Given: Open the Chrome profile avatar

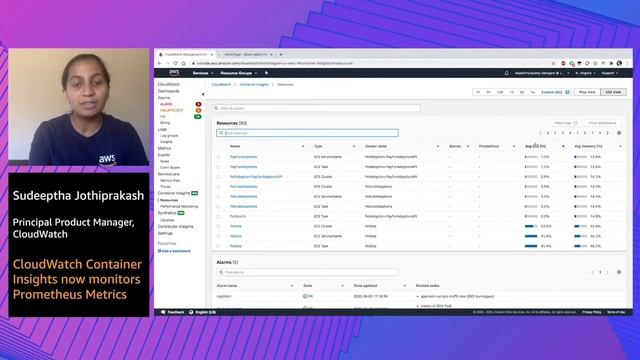Looking at the screenshot, I should [x=619, y=63].
